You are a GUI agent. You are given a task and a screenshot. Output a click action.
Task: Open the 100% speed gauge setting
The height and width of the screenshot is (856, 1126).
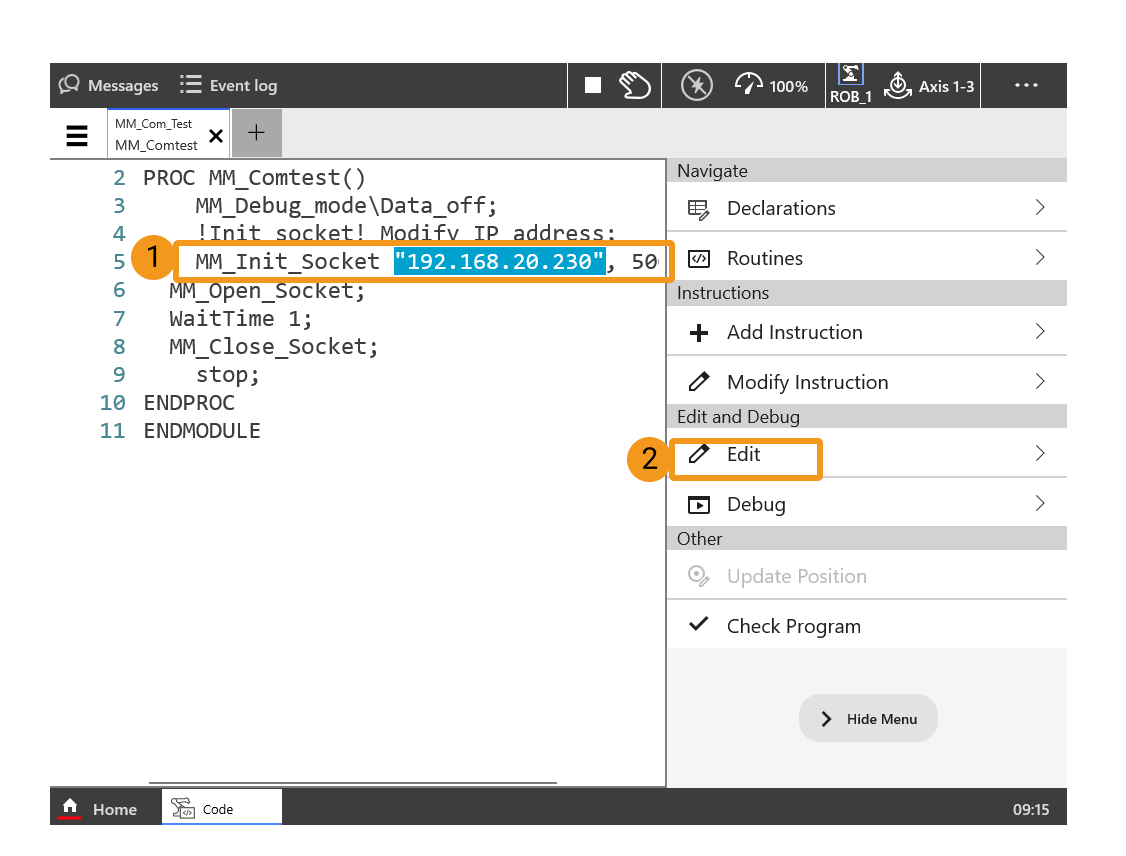point(771,86)
